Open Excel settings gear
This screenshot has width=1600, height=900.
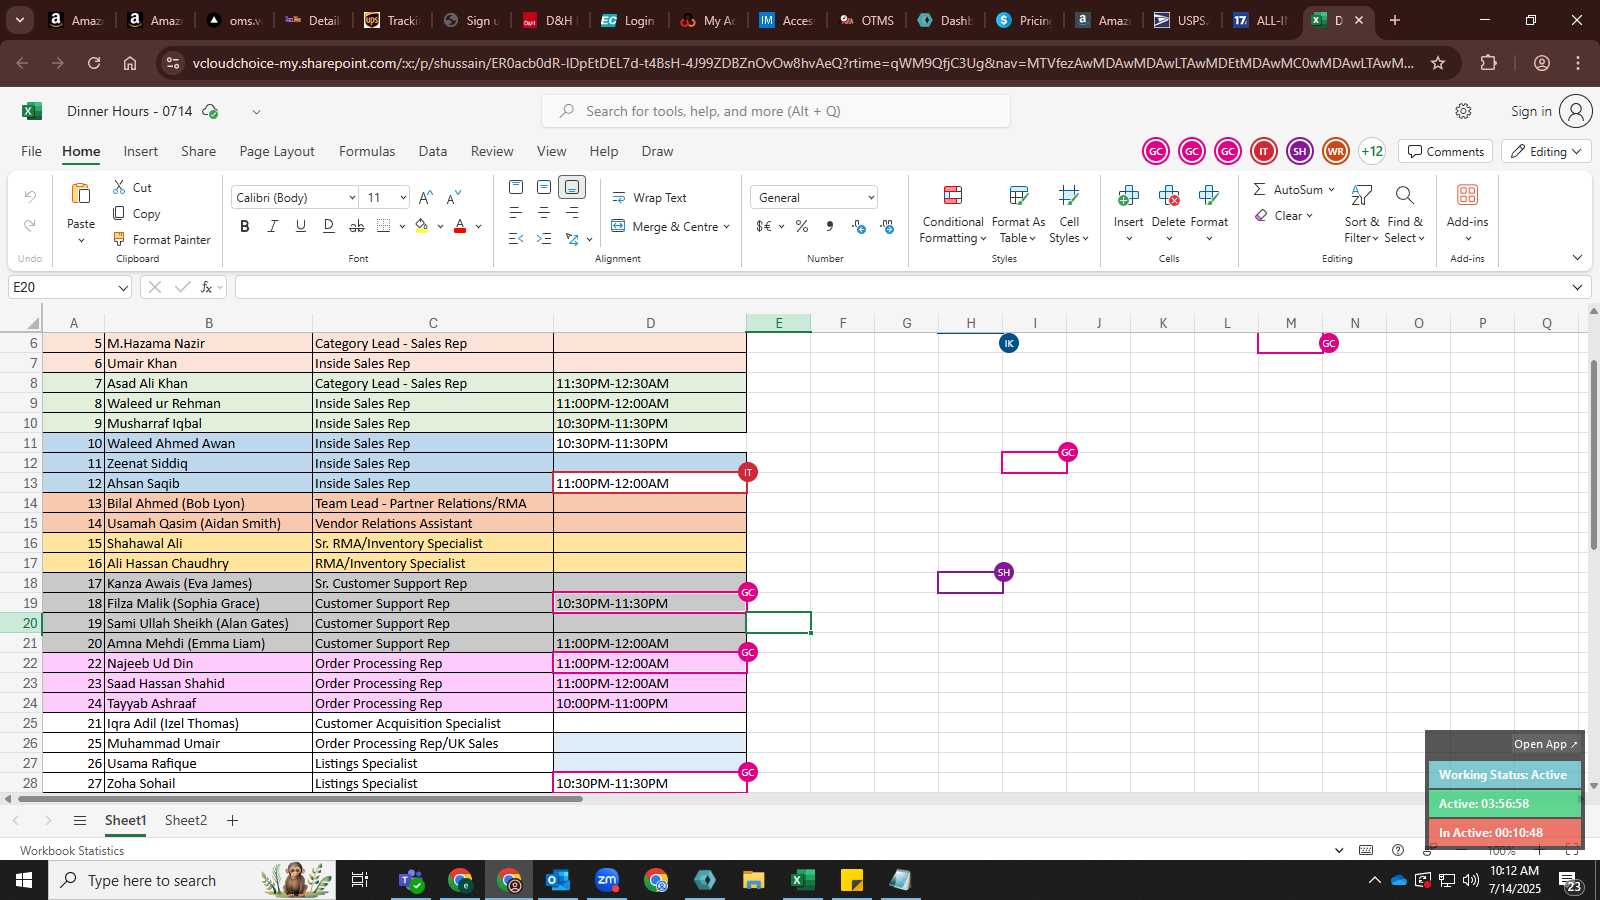coord(1463,111)
